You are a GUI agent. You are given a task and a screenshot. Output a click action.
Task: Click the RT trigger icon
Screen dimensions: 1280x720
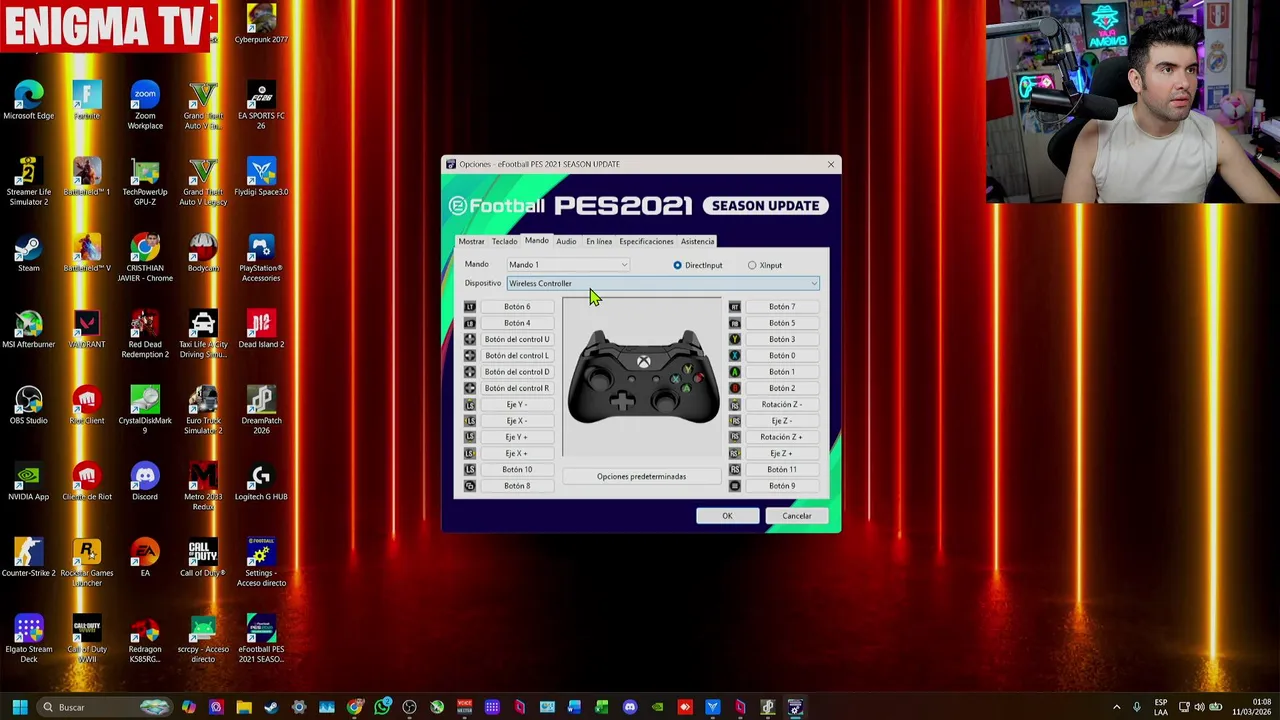[735, 307]
